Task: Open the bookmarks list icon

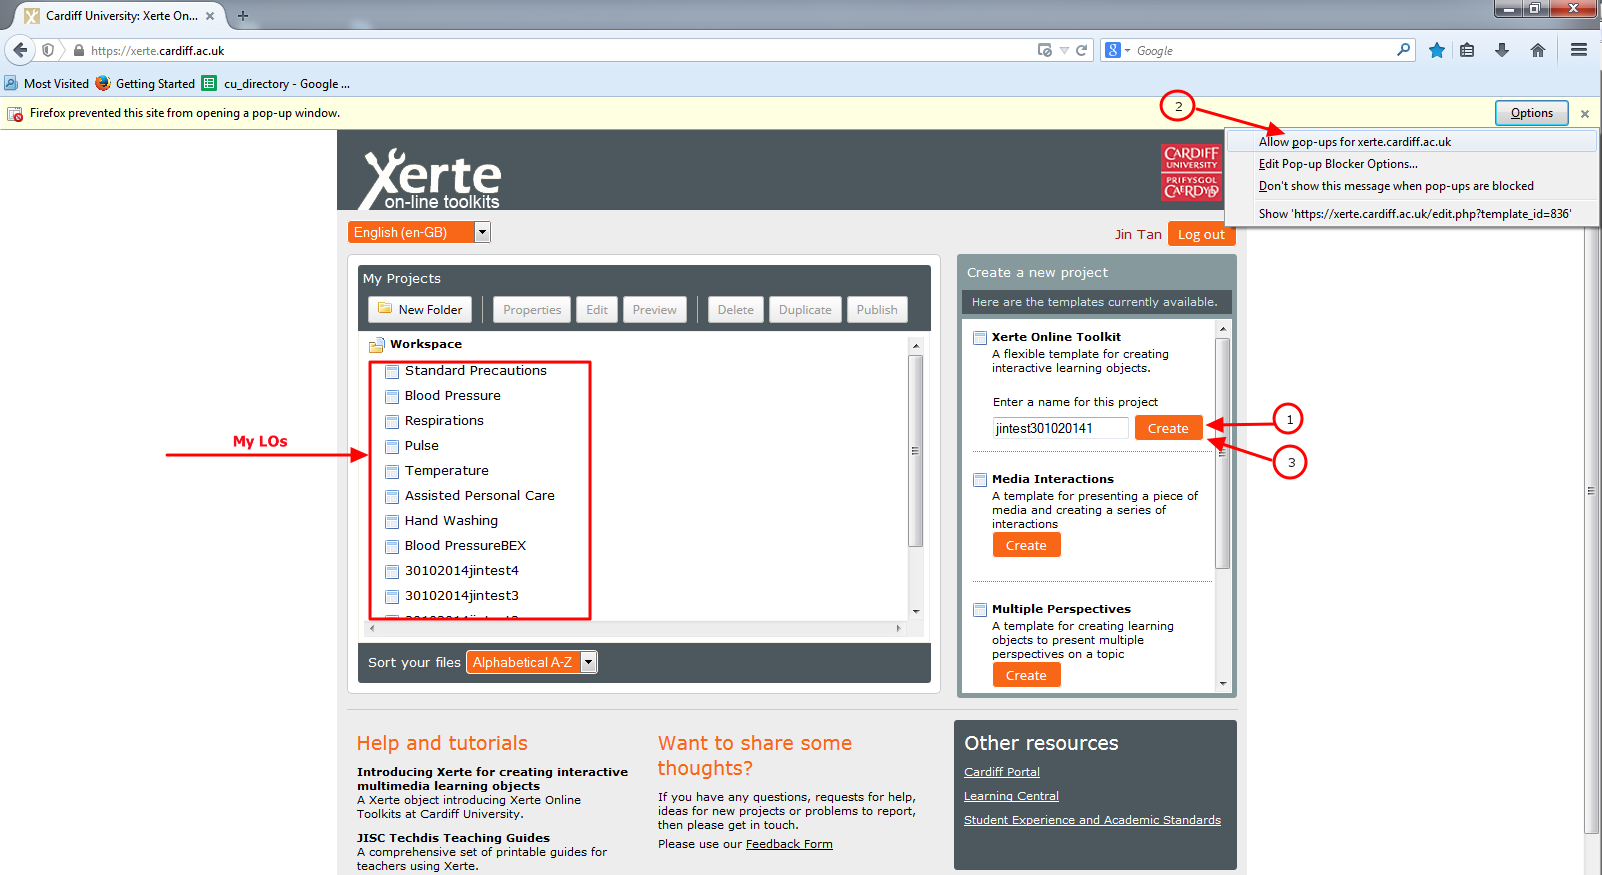Action: pyautogui.click(x=1467, y=50)
